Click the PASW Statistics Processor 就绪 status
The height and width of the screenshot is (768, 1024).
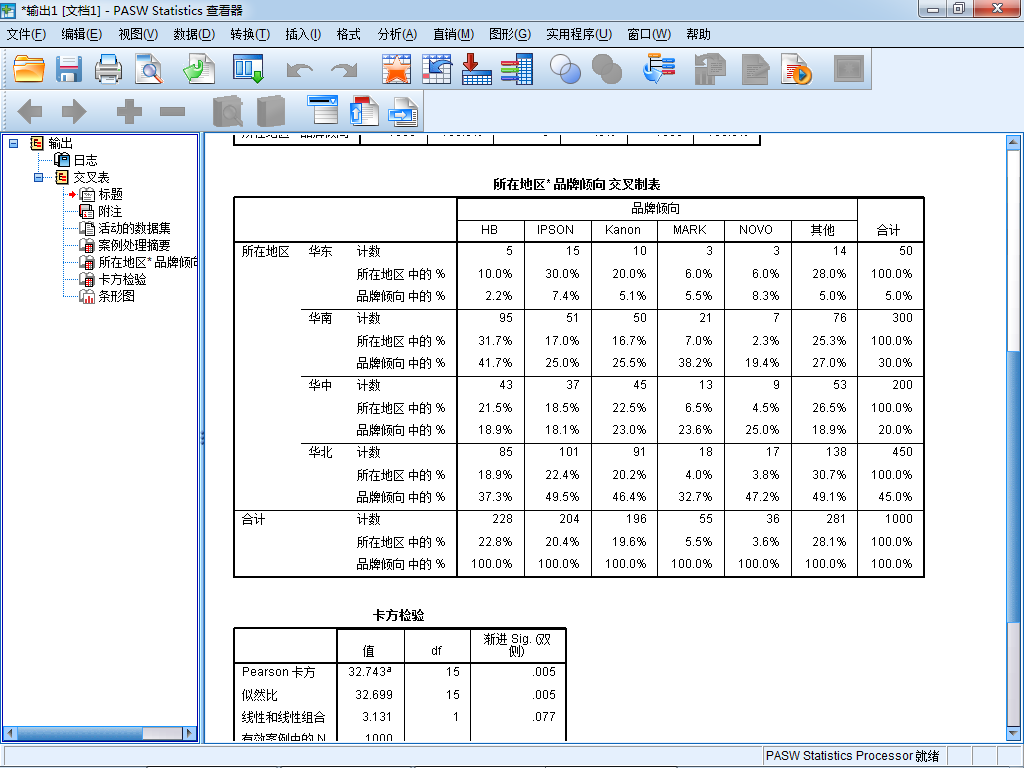[x=852, y=756]
